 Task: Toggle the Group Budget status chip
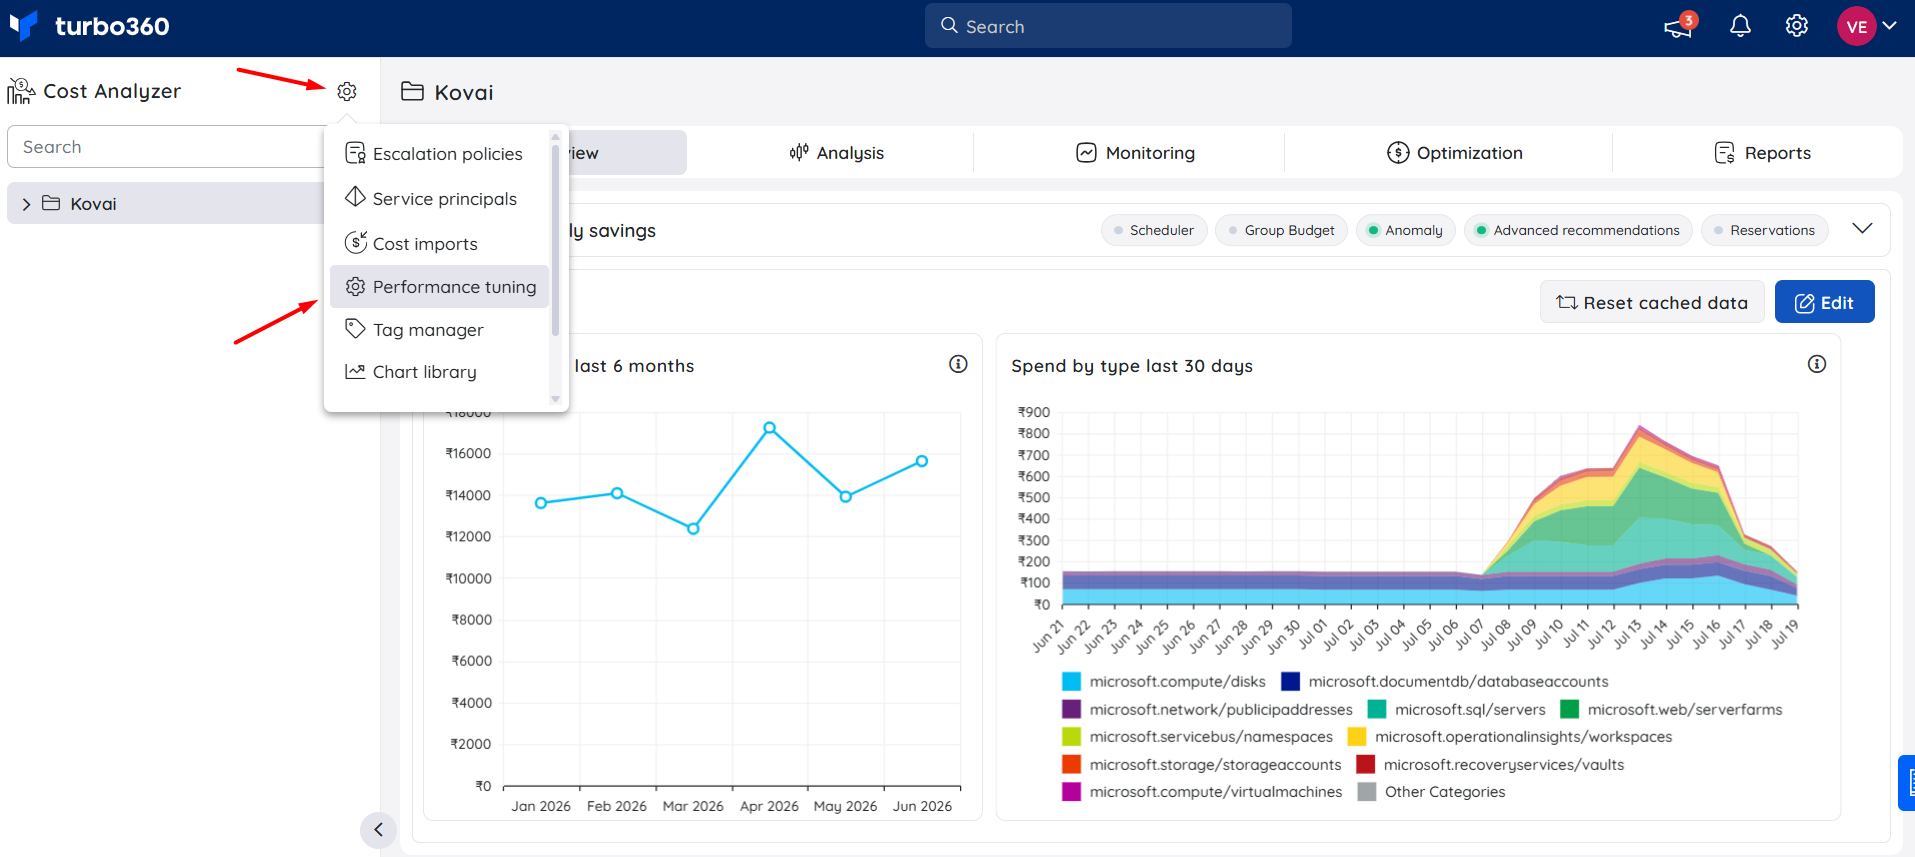click(x=1282, y=230)
